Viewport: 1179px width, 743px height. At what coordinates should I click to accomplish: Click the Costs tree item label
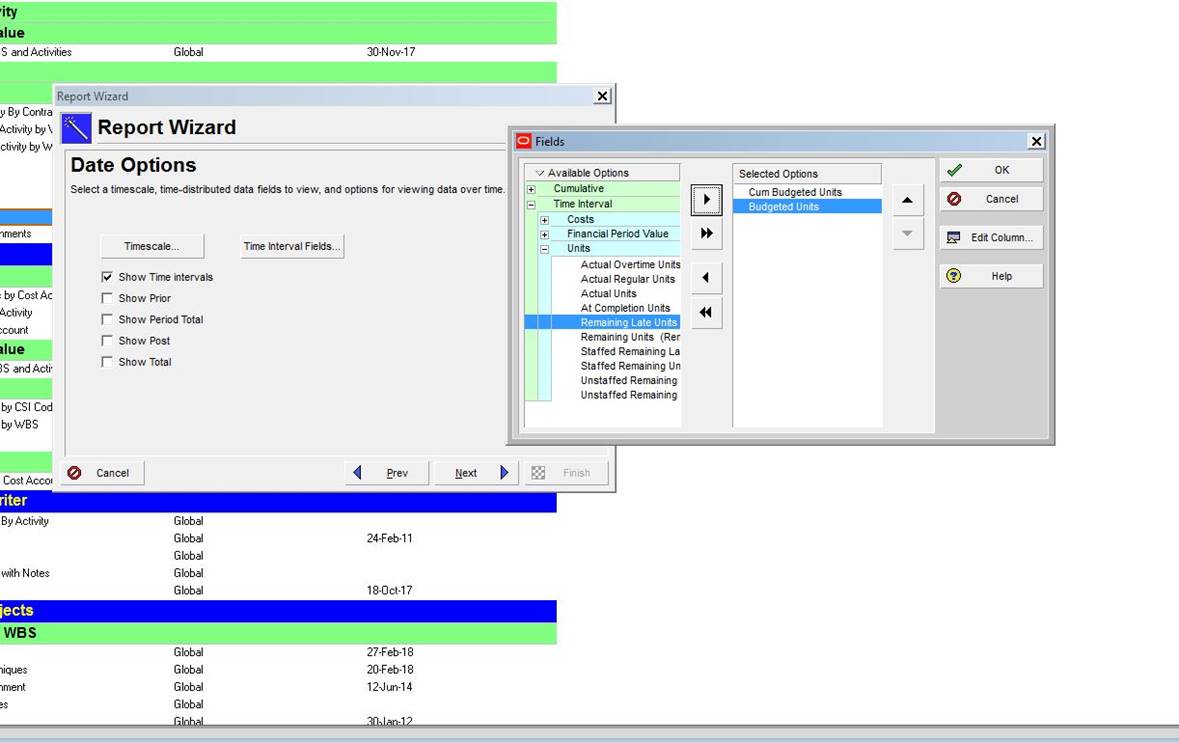click(x=580, y=220)
